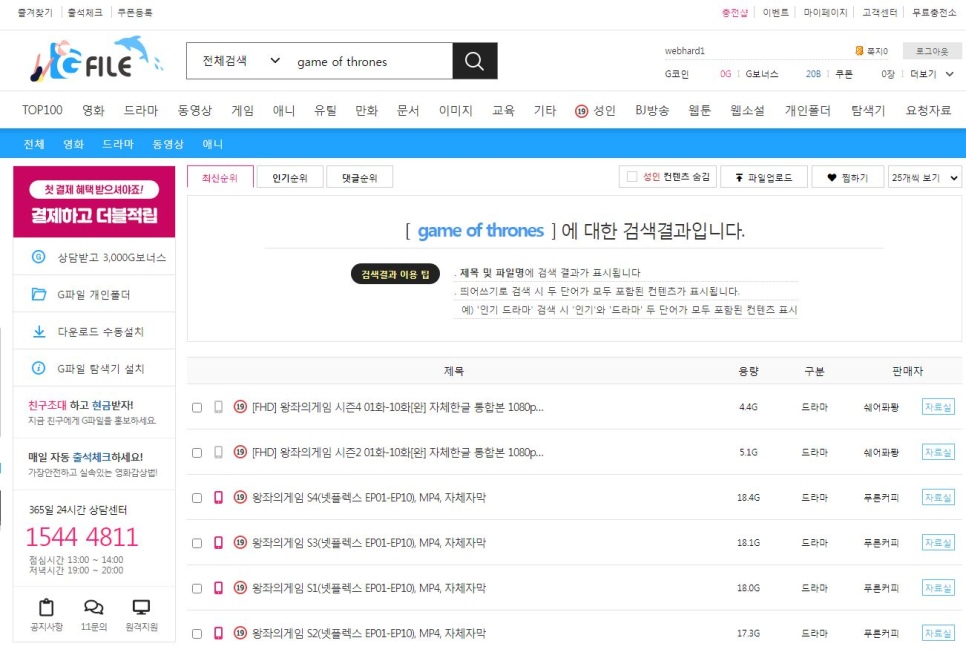Click 결제하고 더블적립 promo banner
Image resolution: width=966 pixels, height=655 pixels.
(94, 201)
